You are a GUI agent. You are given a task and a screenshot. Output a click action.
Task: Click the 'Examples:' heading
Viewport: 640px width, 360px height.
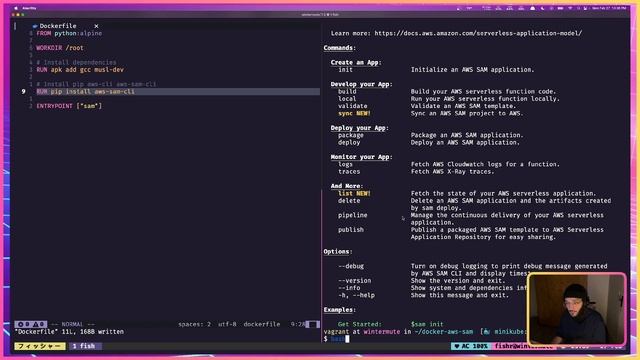click(340, 310)
